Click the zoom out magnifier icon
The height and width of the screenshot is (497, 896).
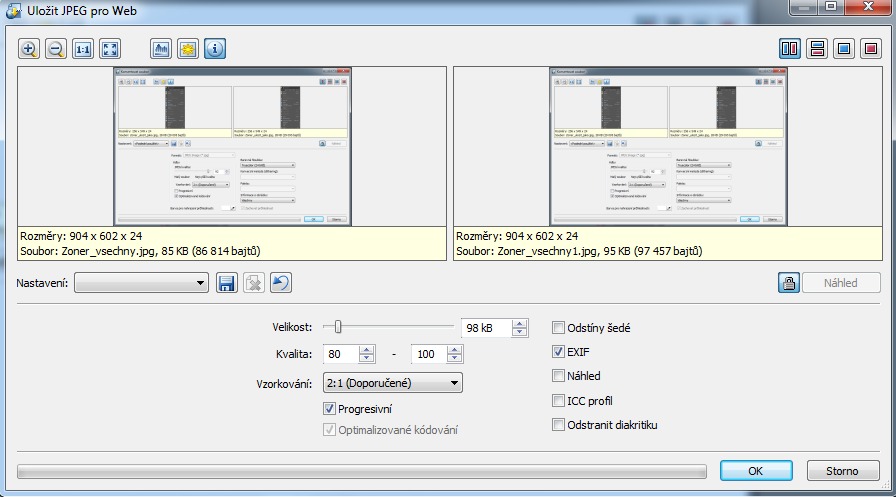tap(56, 48)
